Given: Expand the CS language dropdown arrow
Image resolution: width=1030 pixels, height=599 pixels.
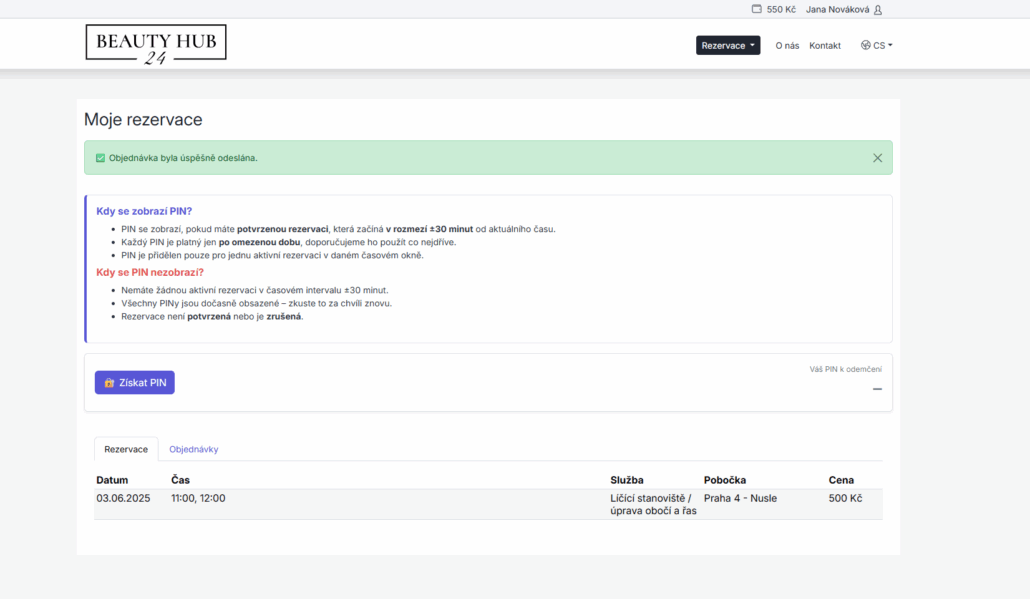Looking at the screenshot, I should tap(890, 45).
